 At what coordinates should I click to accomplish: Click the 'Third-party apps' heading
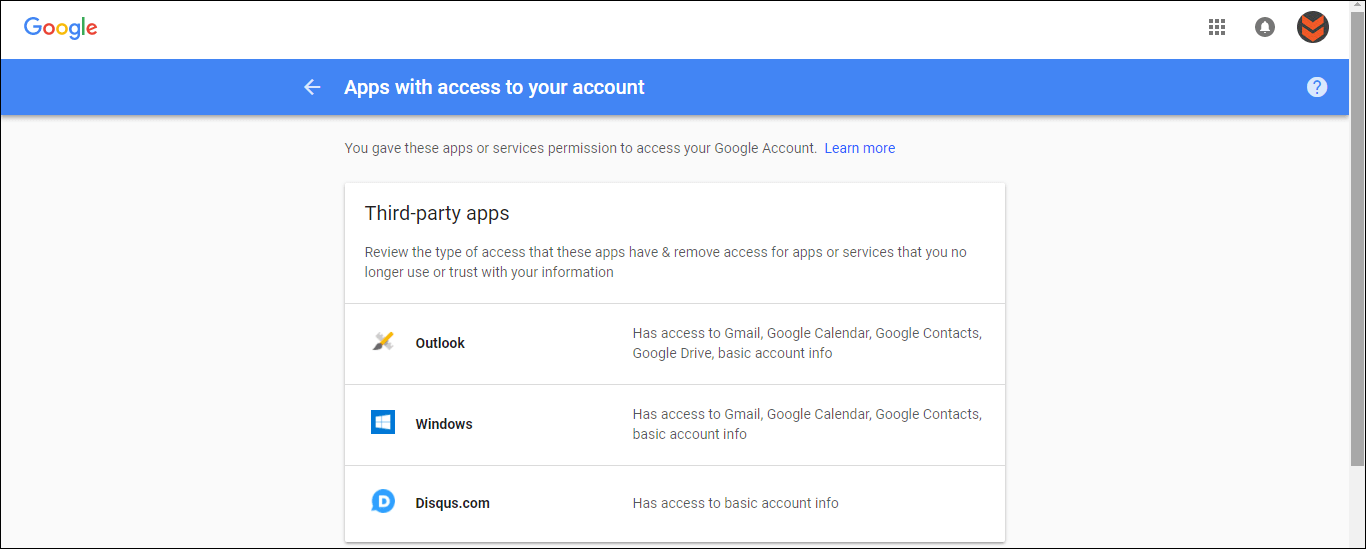click(437, 213)
